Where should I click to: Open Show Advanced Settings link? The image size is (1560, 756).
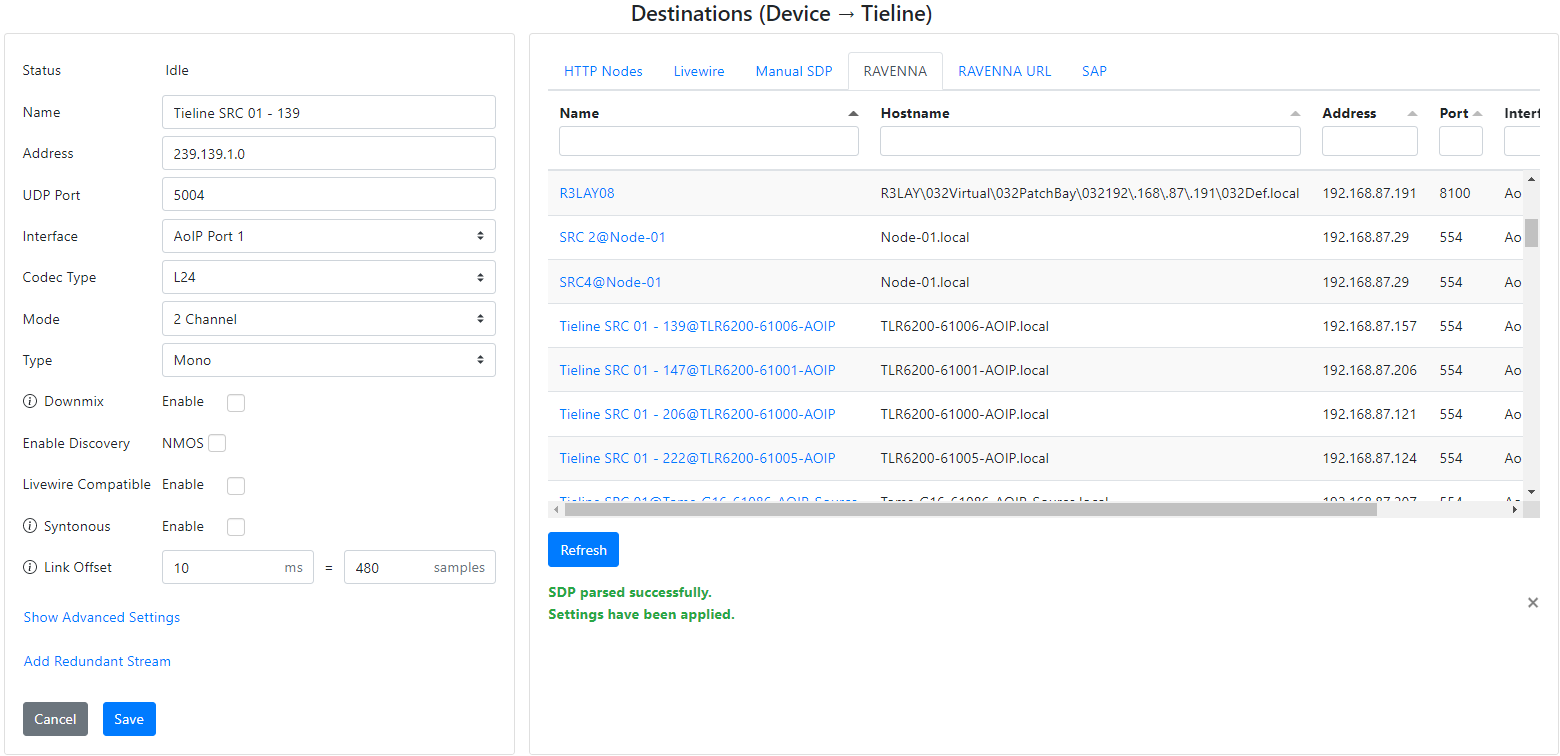coord(102,618)
